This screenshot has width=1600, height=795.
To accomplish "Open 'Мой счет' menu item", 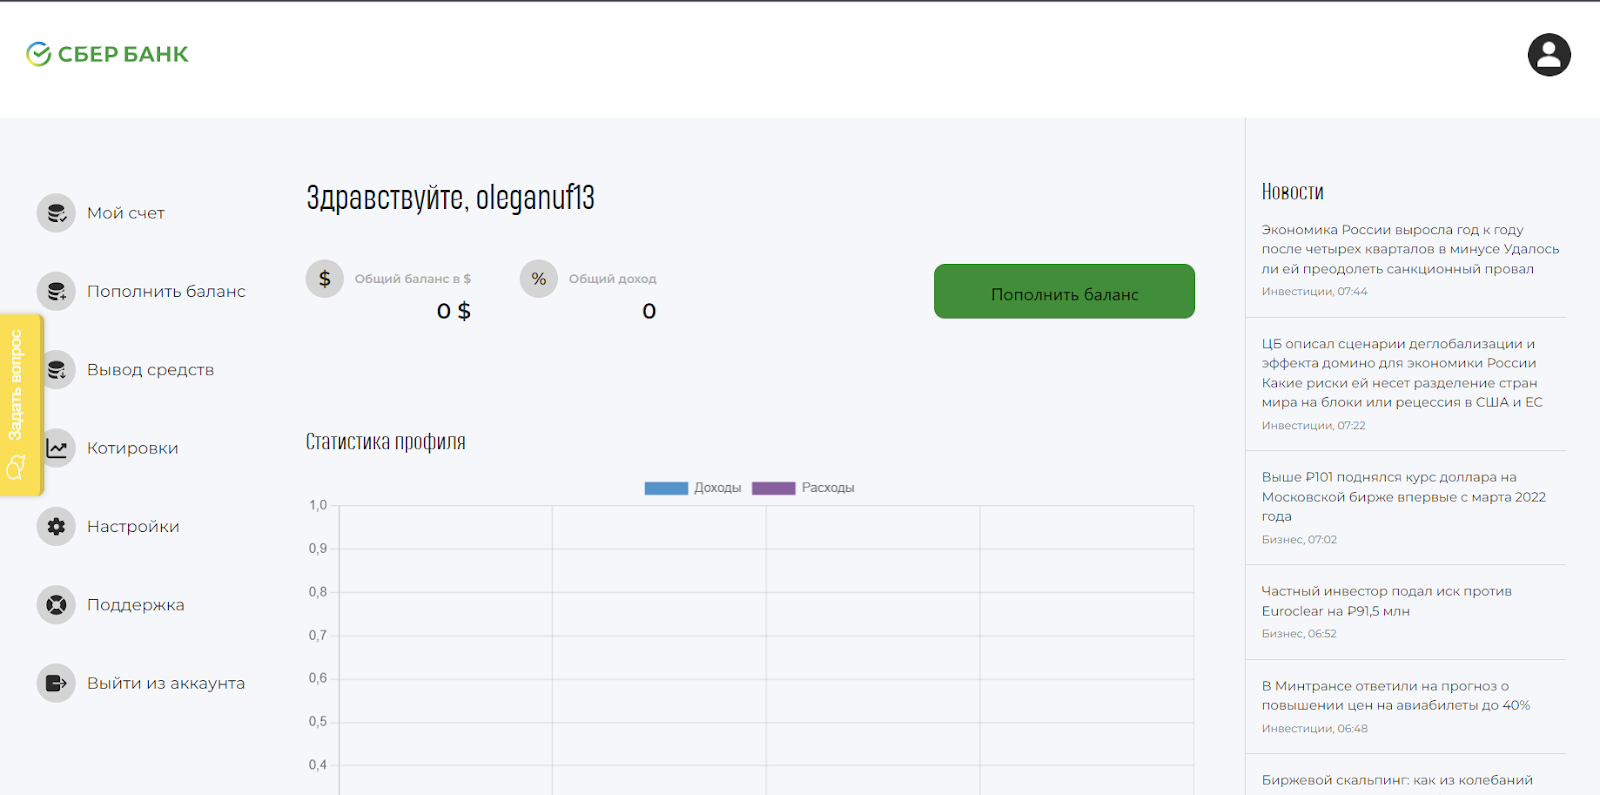I will pos(126,213).
